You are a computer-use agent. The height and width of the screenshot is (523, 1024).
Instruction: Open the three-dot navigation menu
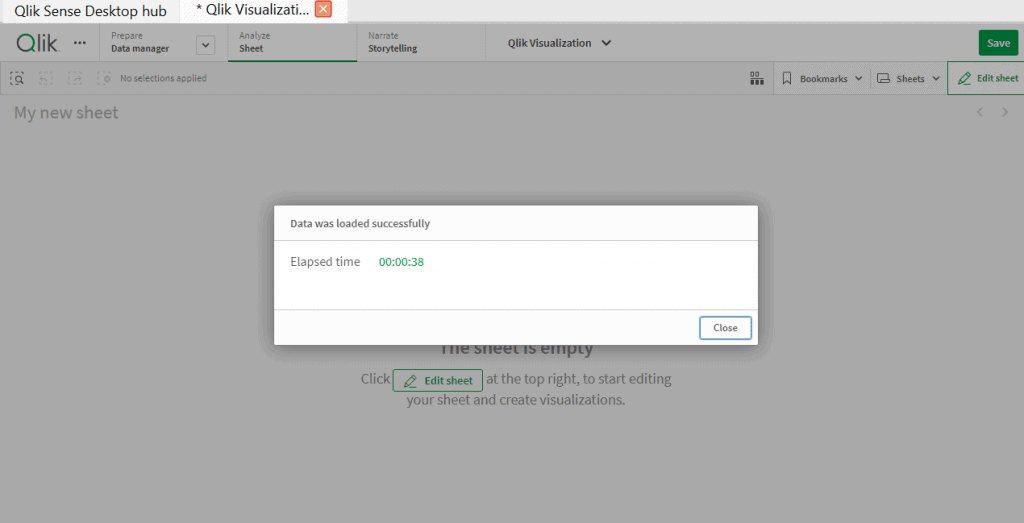tap(80, 43)
